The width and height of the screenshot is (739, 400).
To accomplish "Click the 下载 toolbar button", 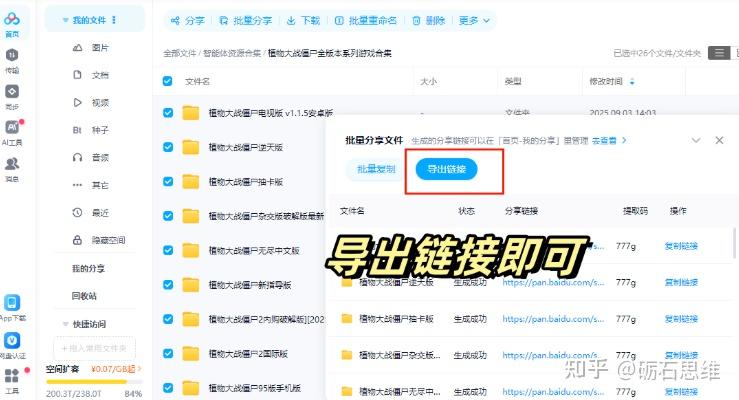I will pos(303,20).
